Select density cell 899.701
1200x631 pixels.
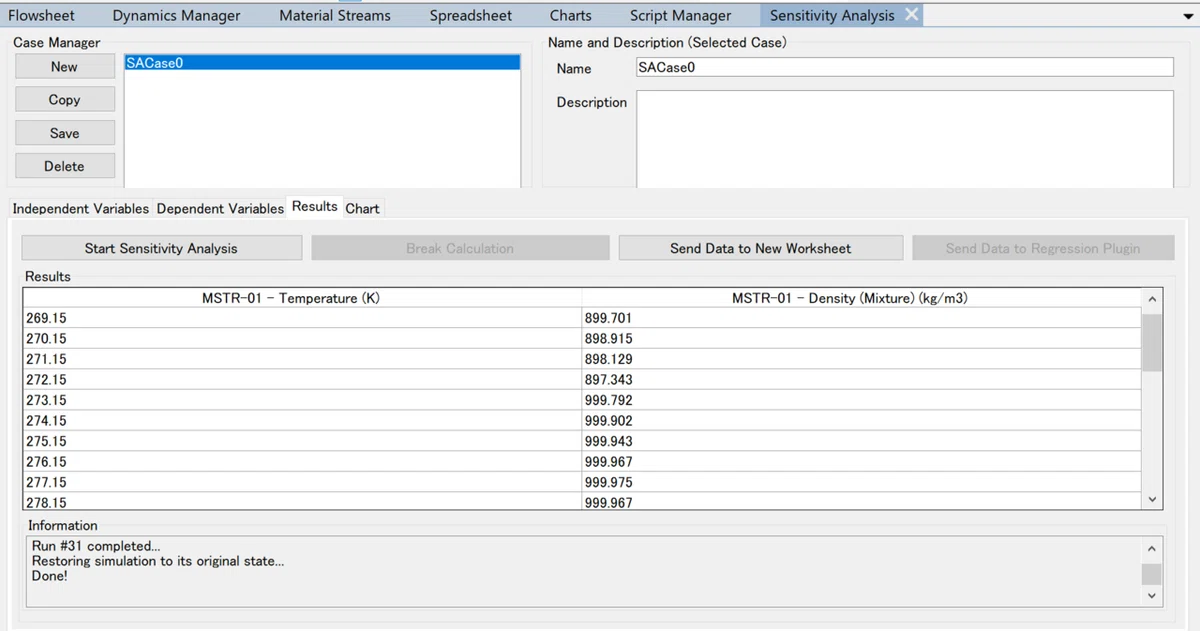point(861,318)
